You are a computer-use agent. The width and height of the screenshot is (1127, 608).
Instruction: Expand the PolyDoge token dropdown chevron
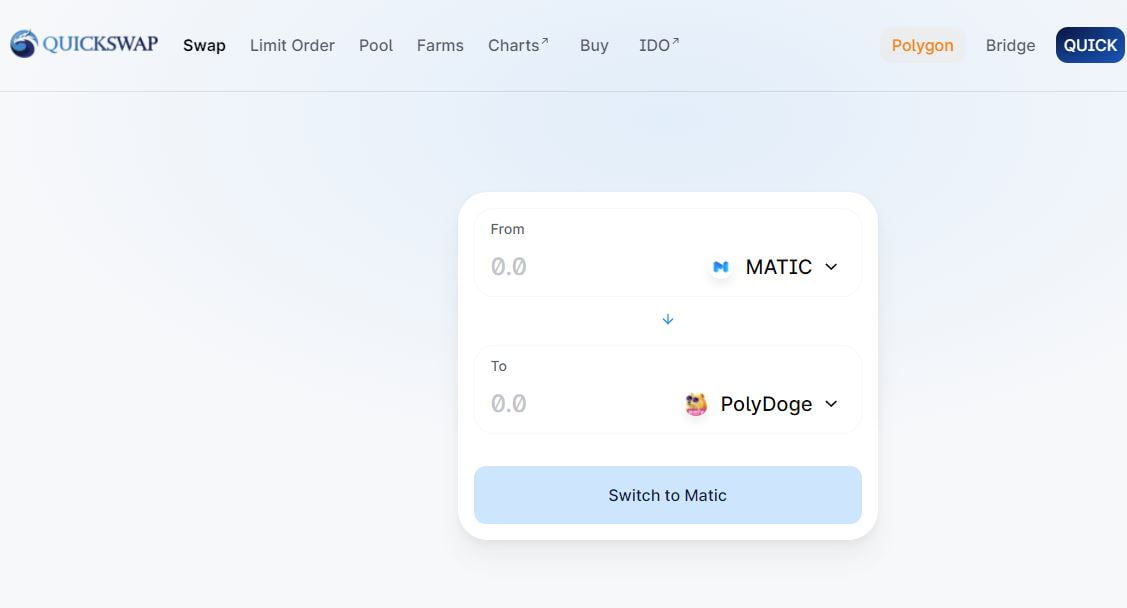831,404
